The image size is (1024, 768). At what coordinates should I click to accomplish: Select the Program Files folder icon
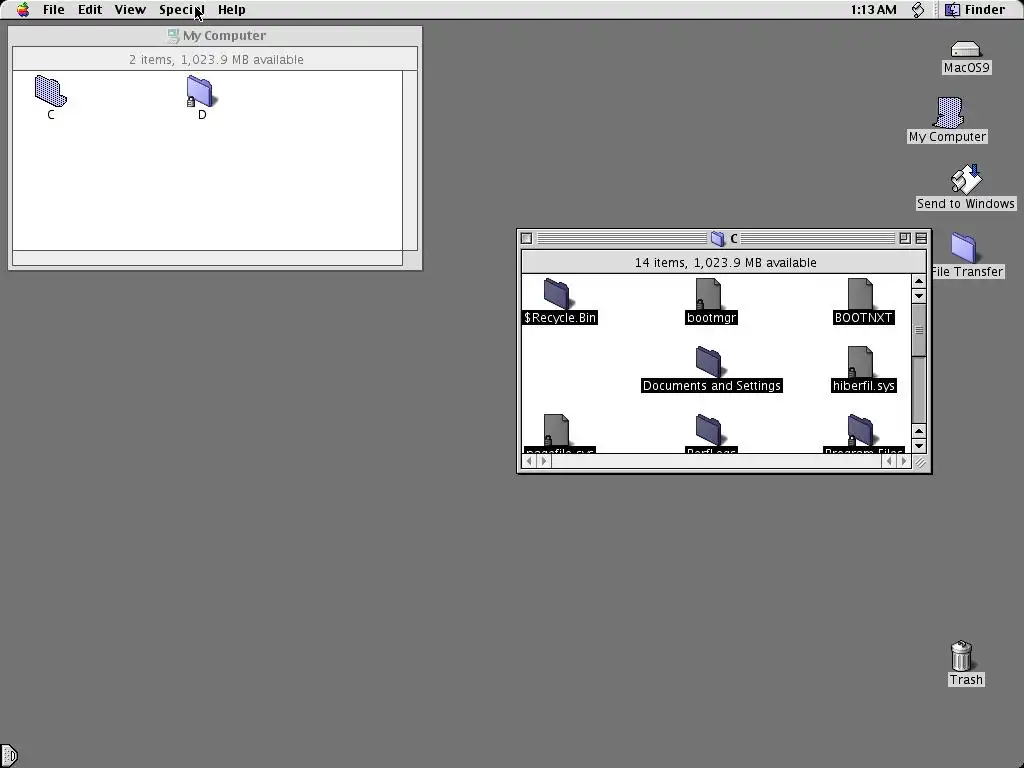(x=860, y=430)
